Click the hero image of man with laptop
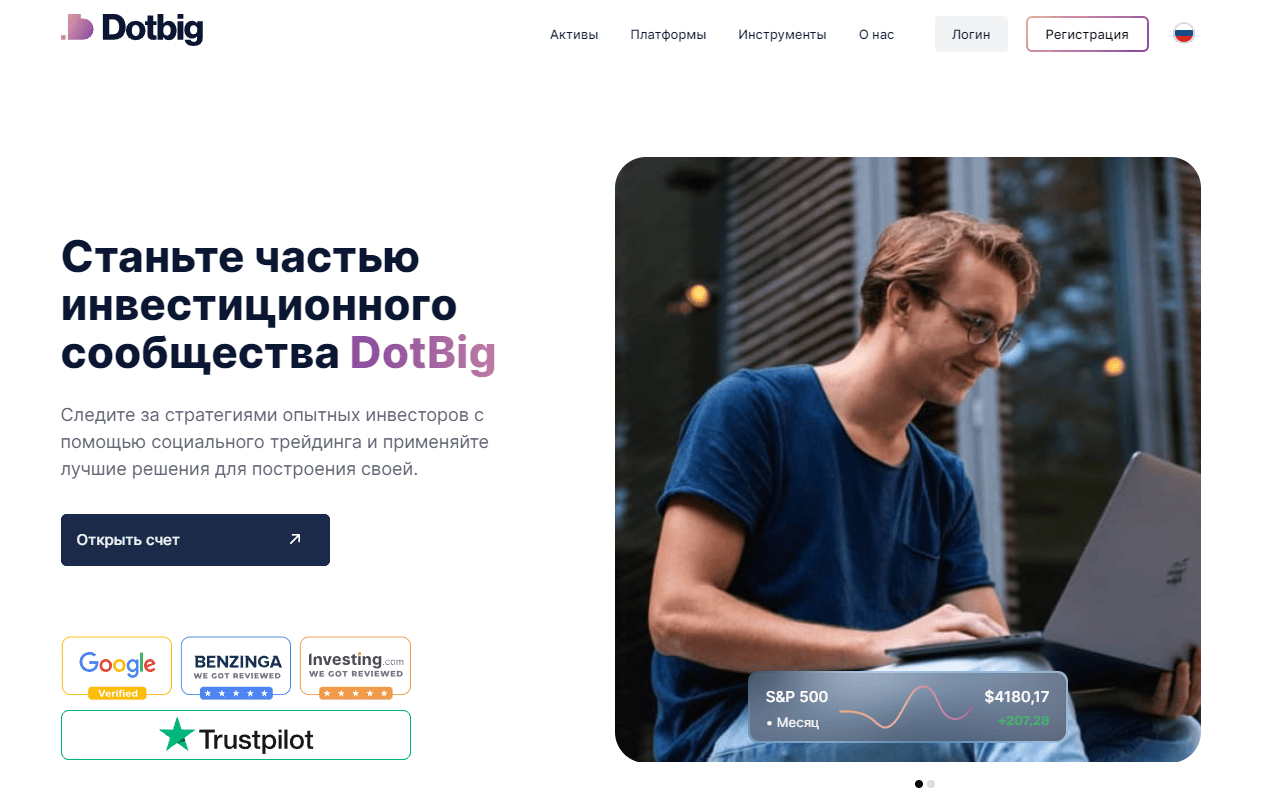This screenshot has height=793, width=1288. click(907, 459)
